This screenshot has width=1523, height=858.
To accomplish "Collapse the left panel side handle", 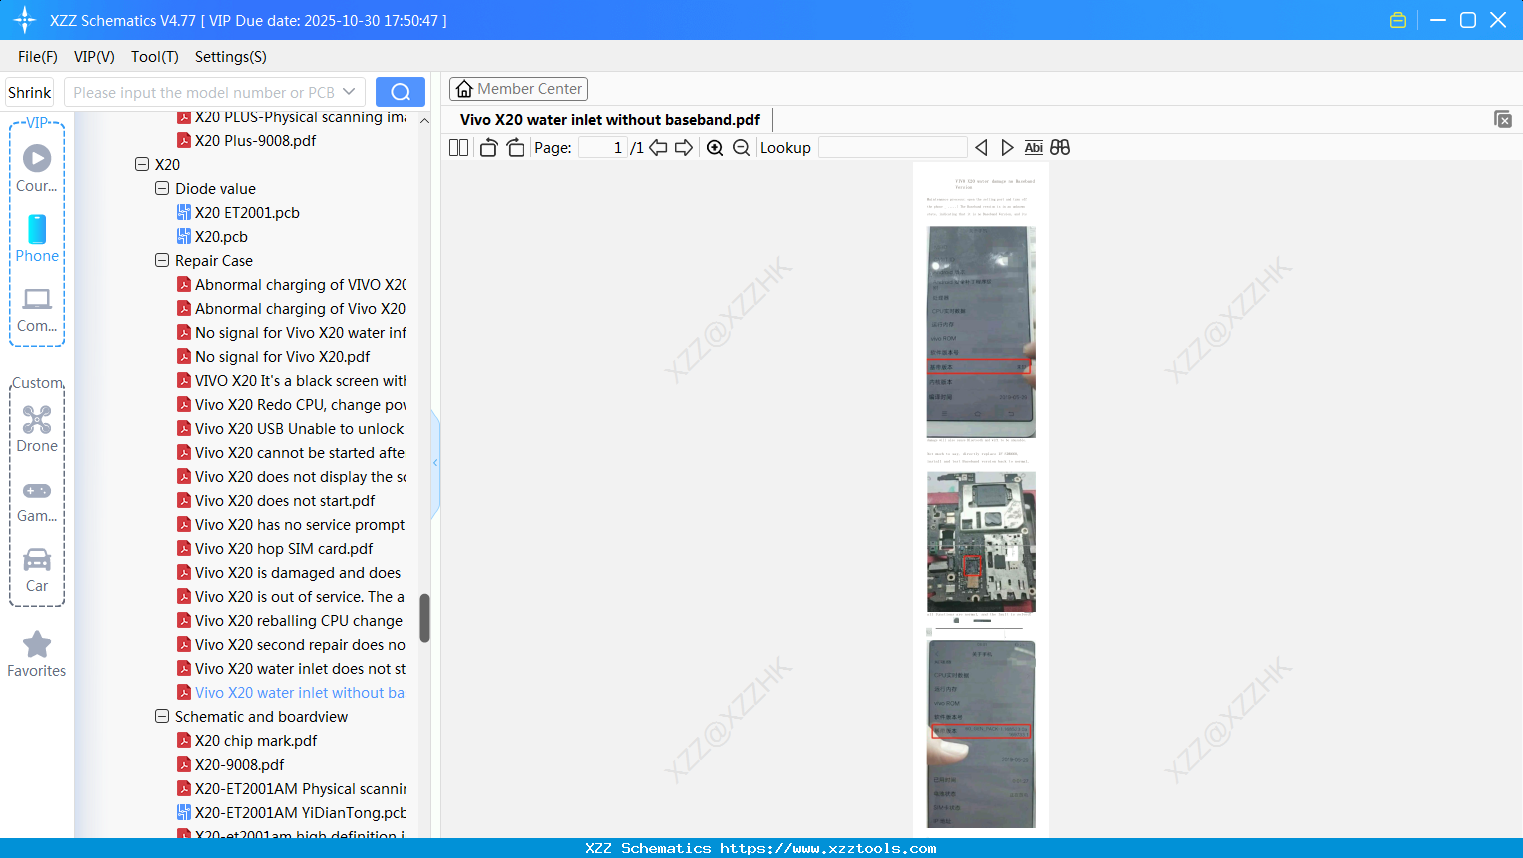I will pyautogui.click(x=435, y=463).
